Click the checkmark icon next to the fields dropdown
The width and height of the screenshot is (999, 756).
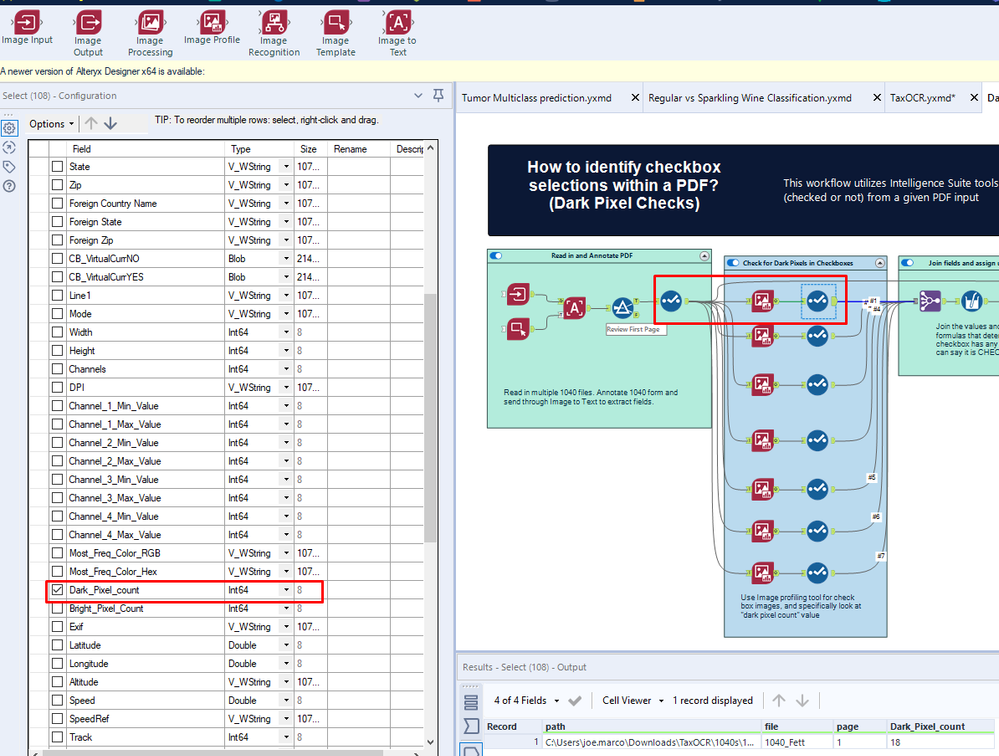click(x=575, y=701)
